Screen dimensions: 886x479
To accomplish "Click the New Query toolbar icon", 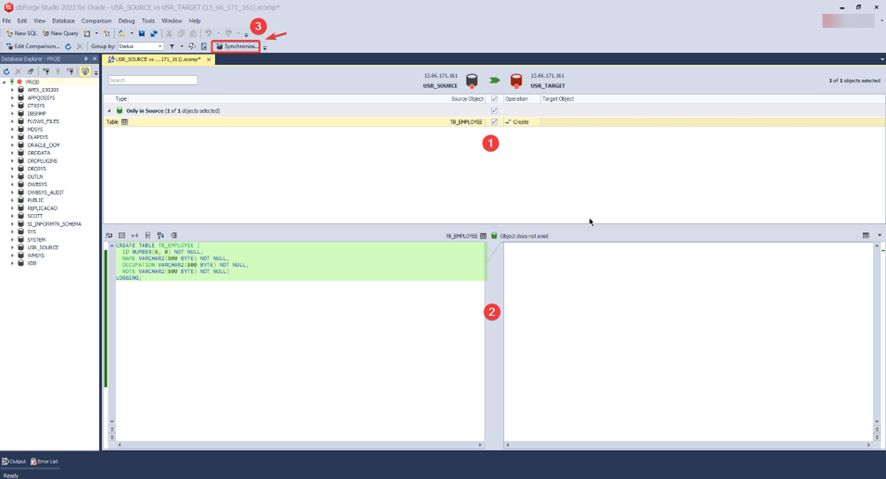I will tap(60, 33).
